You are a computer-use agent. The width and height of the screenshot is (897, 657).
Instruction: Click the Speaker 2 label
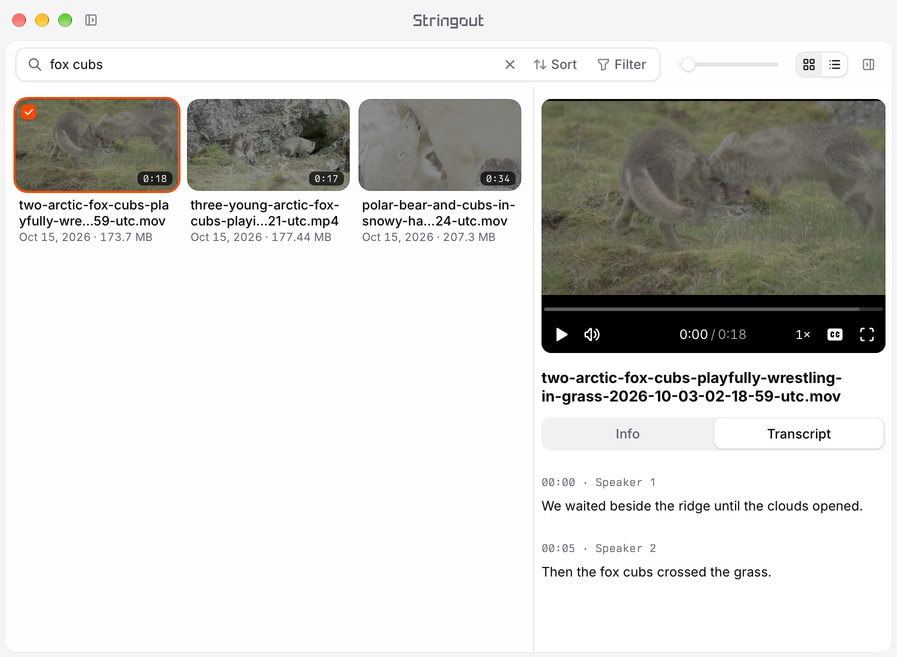point(625,548)
